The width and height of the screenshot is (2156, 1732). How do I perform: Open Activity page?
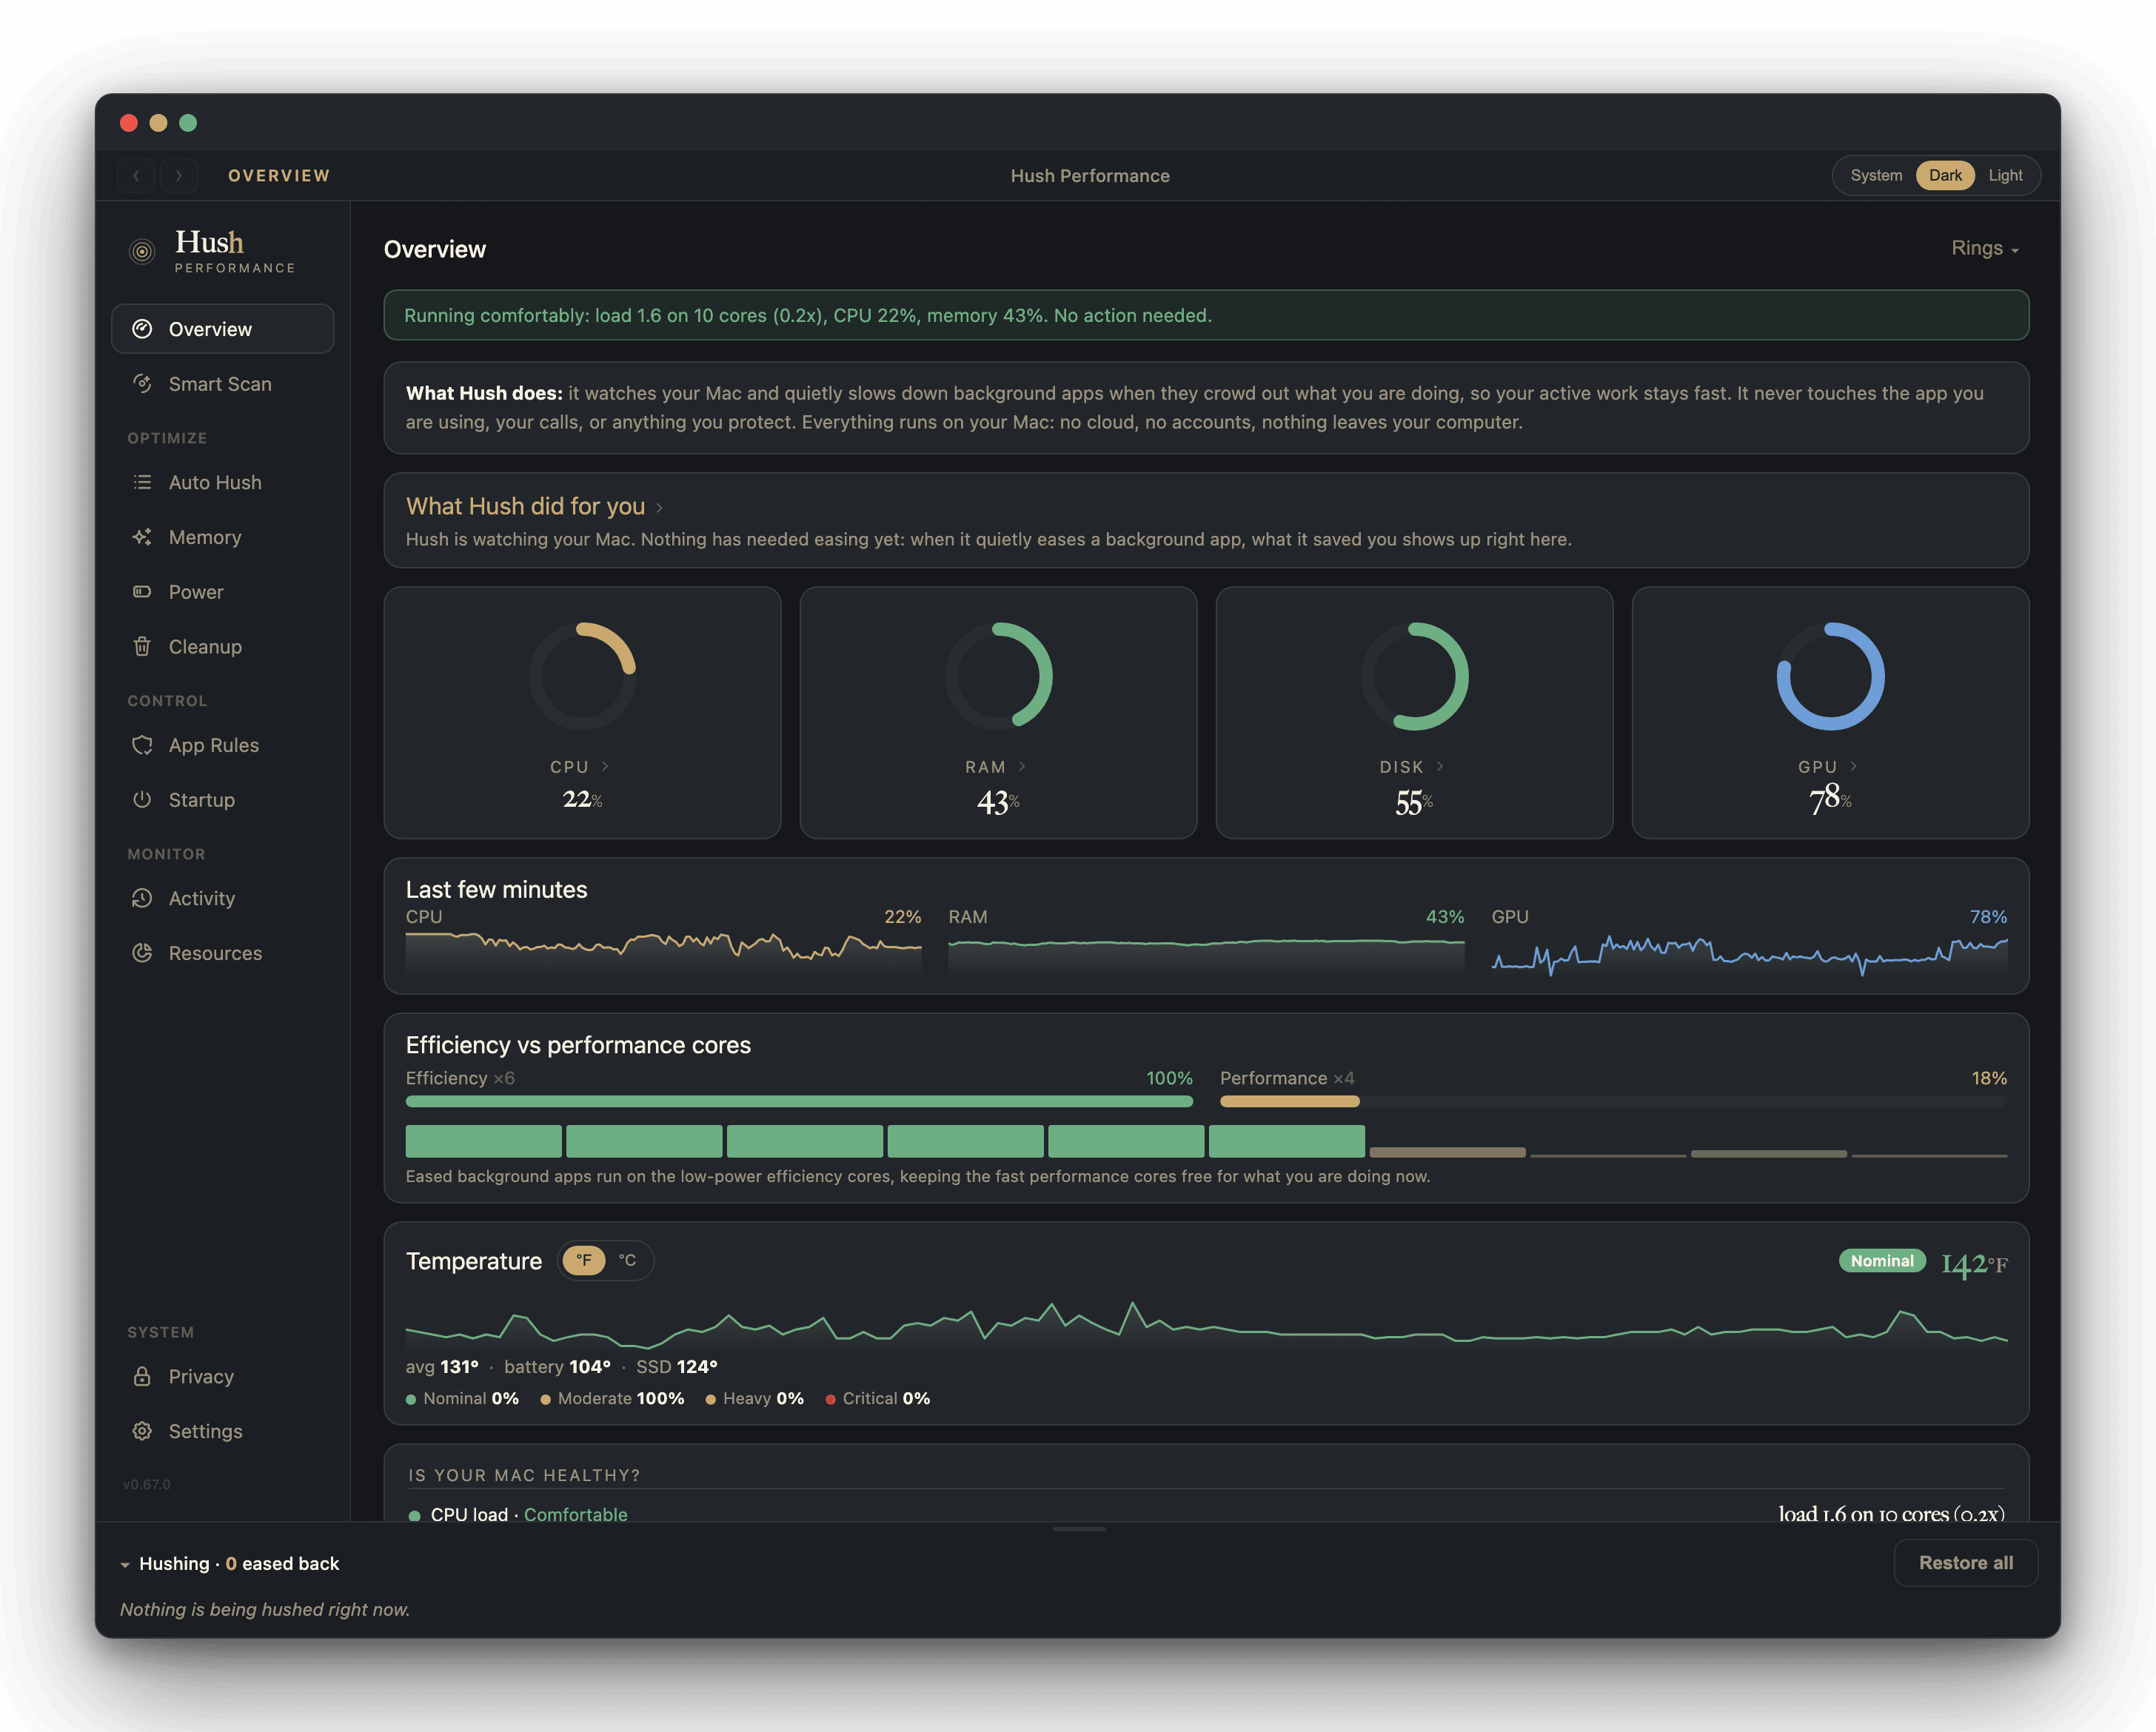click(x=222, y=898)
